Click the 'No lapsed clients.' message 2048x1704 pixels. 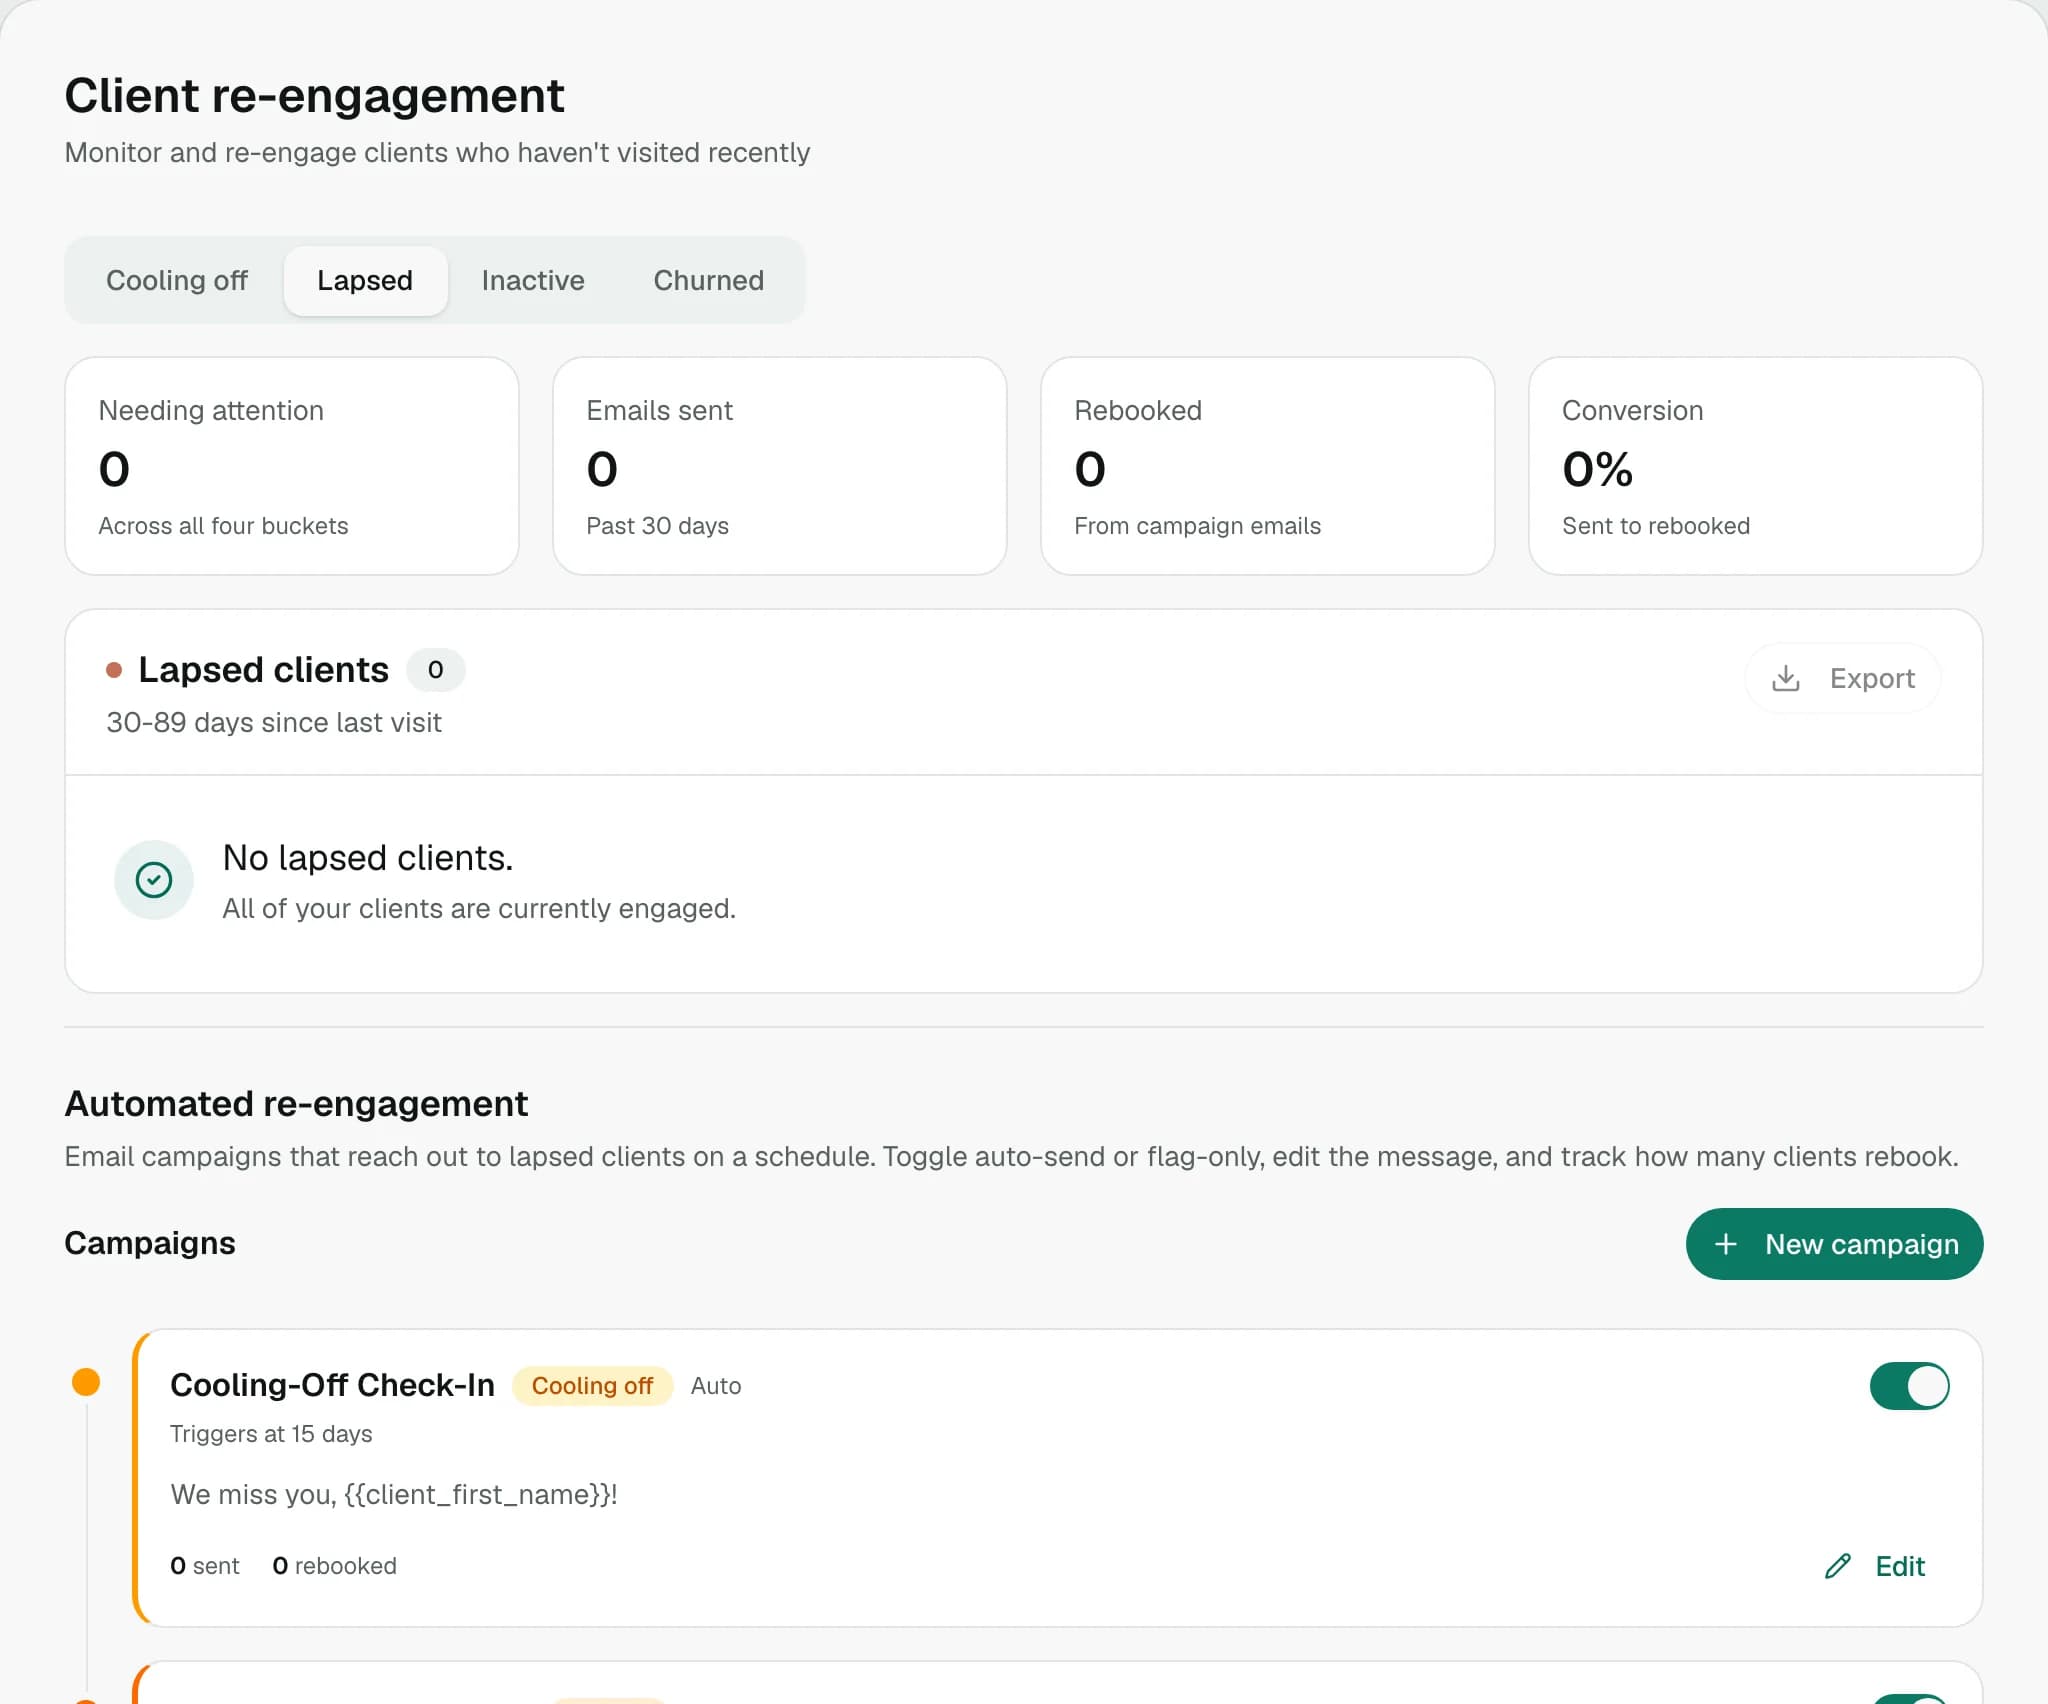(x=368, y=858)
